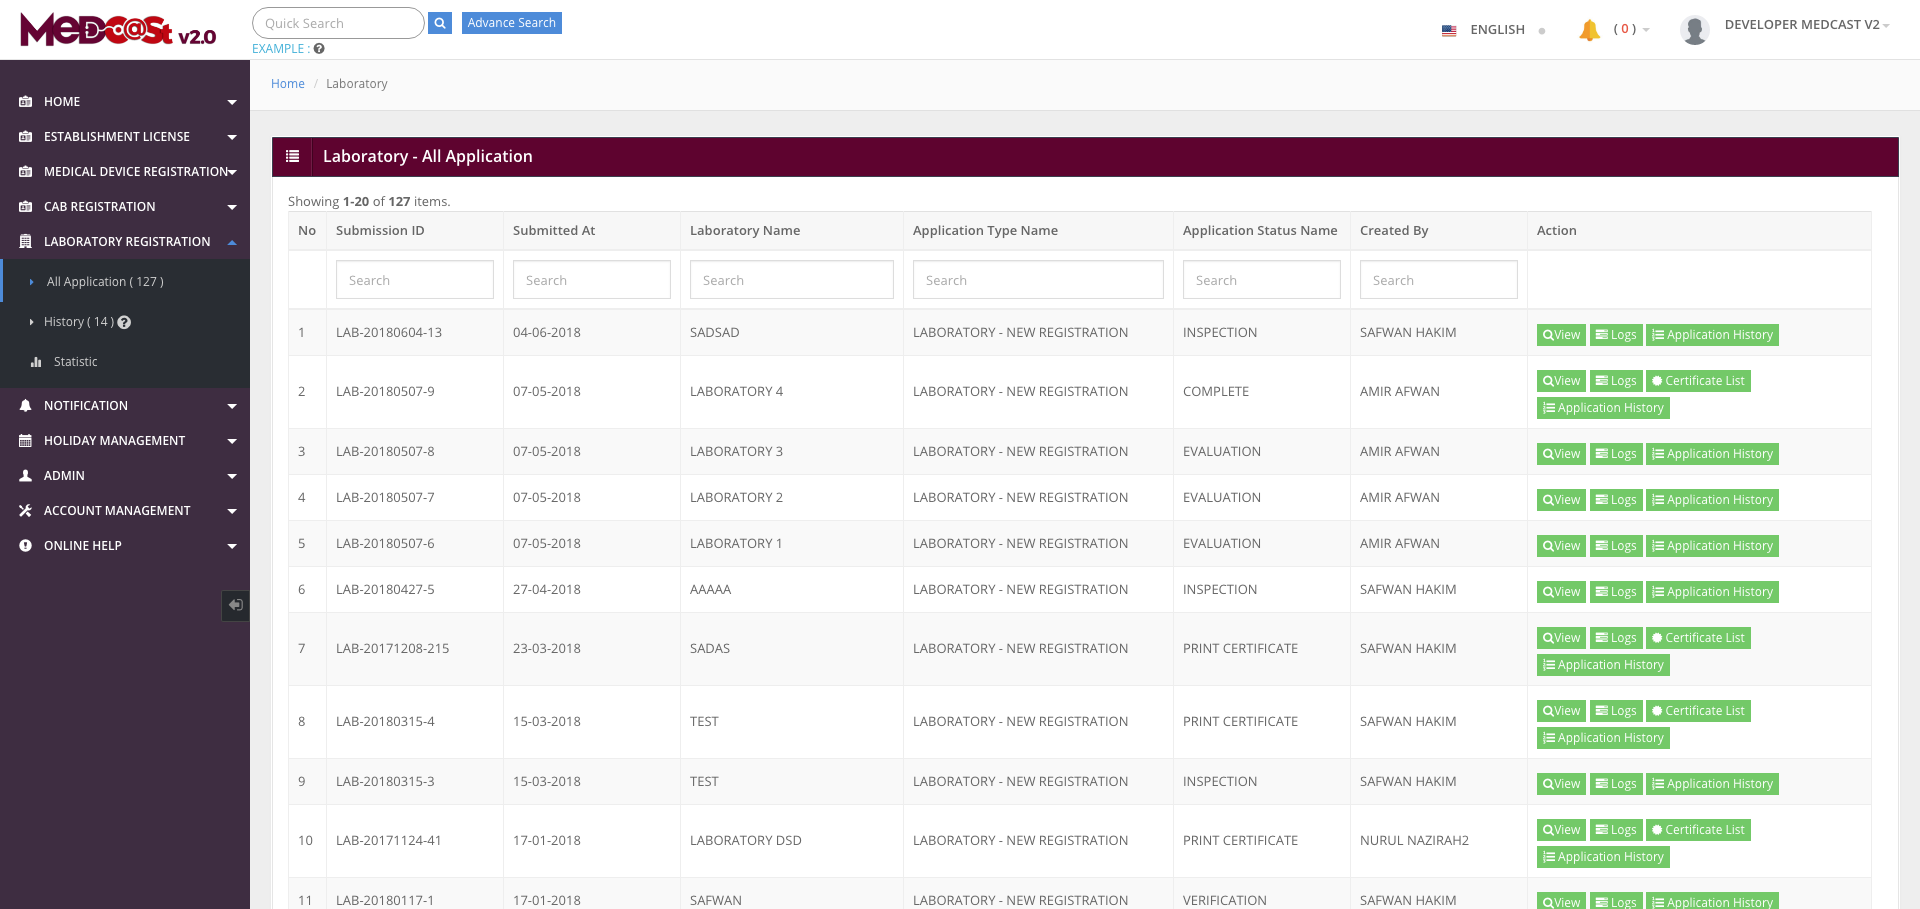Viewport: 1920px width, 909px height.
Task: Open the Holiday Management menu
Action: pyautogui.click(x=125, y=441)
